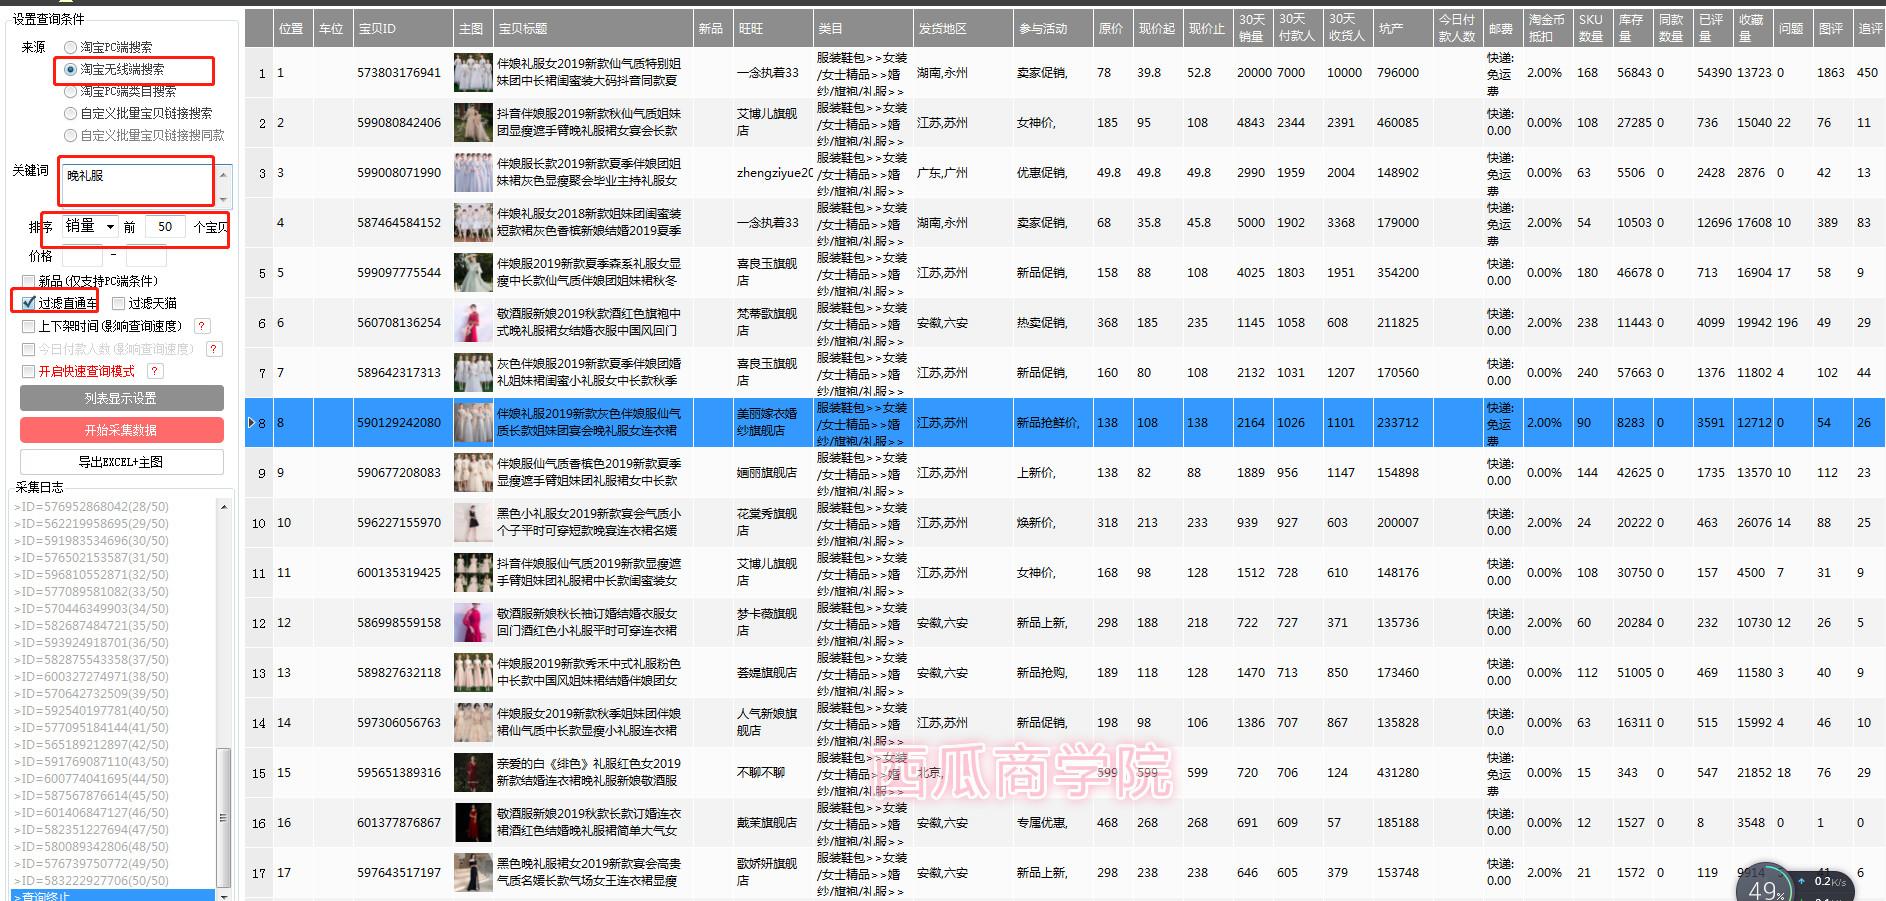Click shop name zhengziyue20
The image size is (1886, 901).
click(x=775, y=173)
